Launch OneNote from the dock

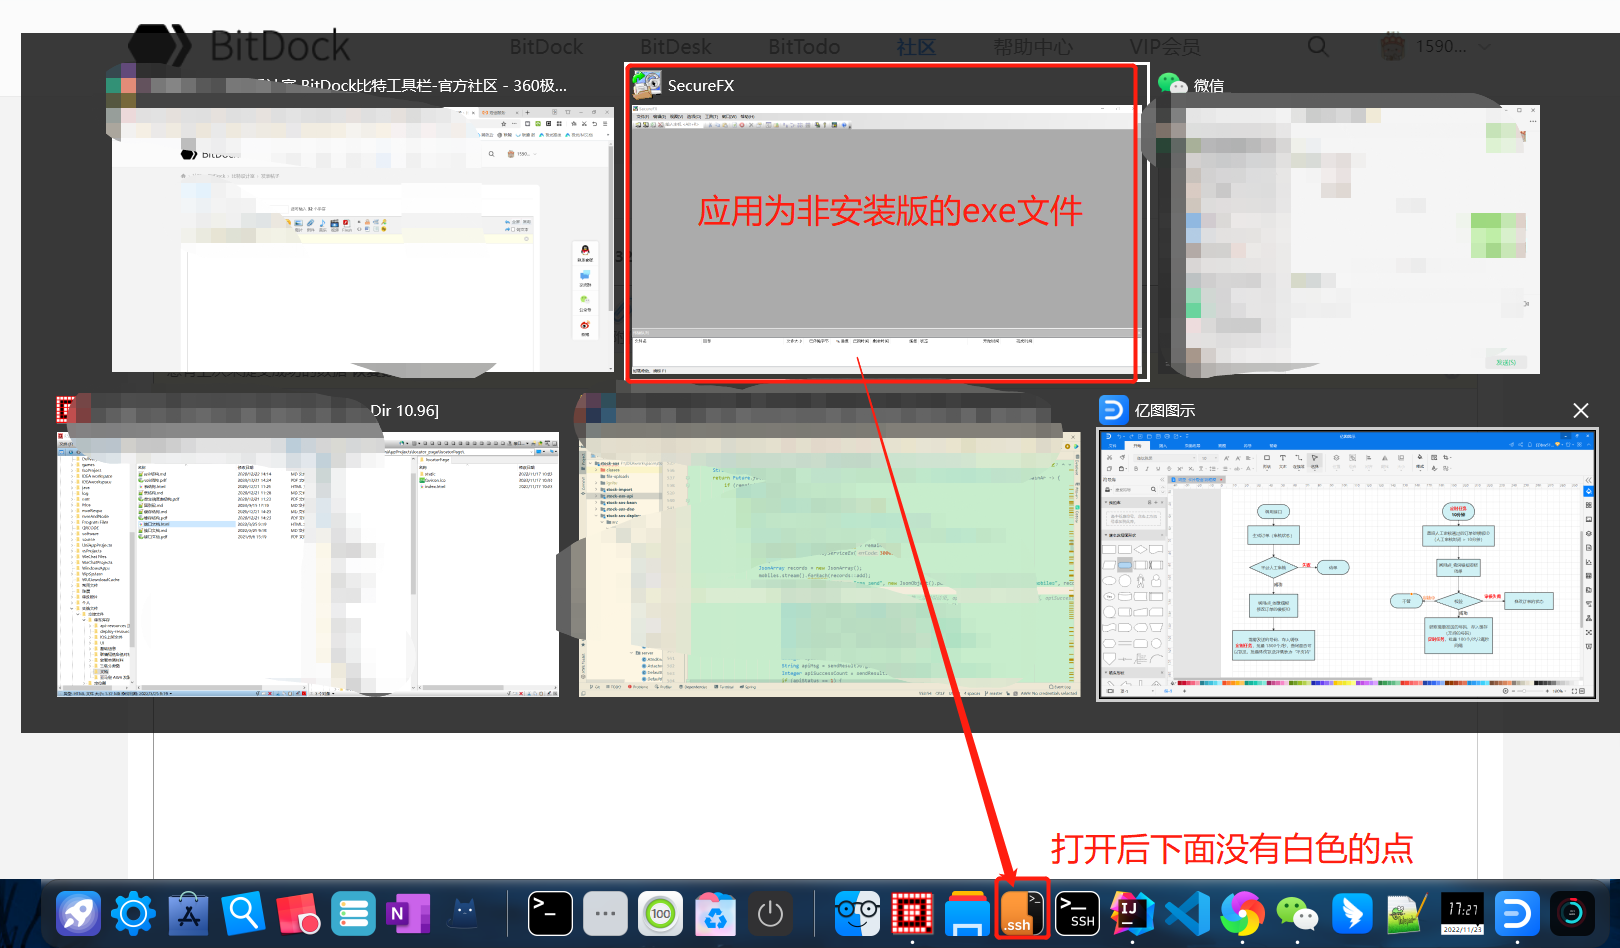[407, 914]
